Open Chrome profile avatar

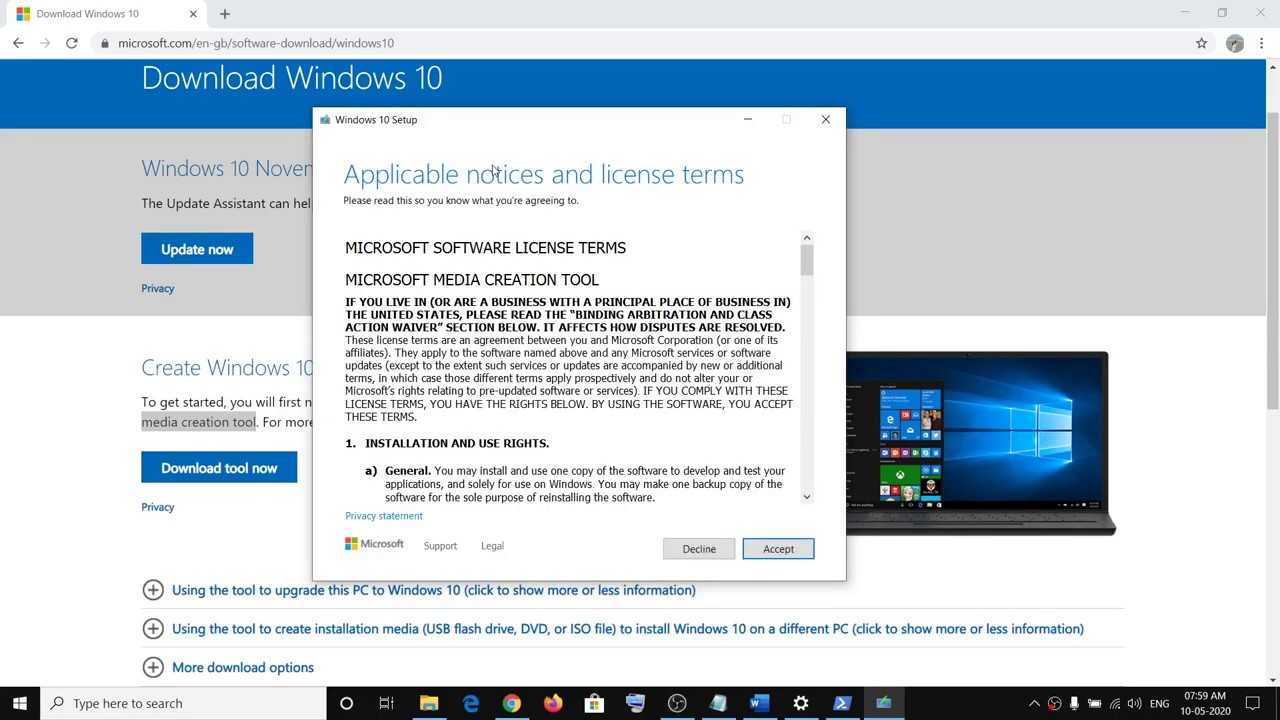click(1235, 43)
